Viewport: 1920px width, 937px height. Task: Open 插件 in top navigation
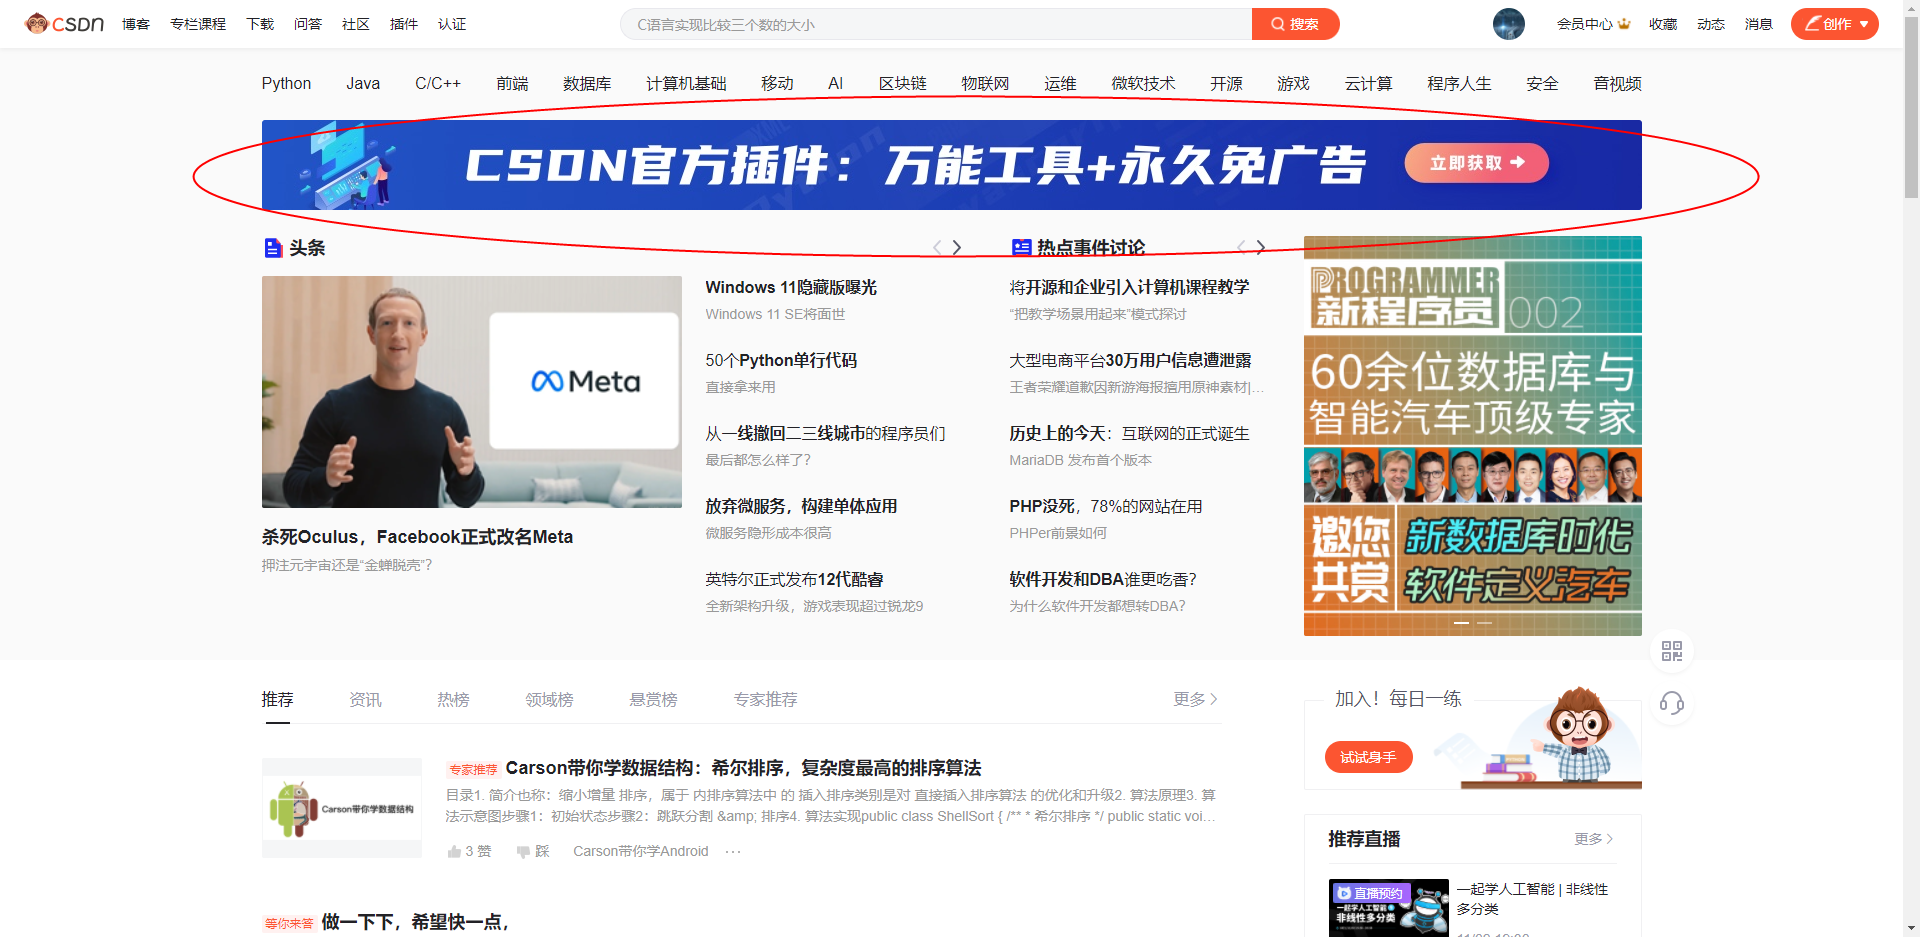click(x=404, y=24)
